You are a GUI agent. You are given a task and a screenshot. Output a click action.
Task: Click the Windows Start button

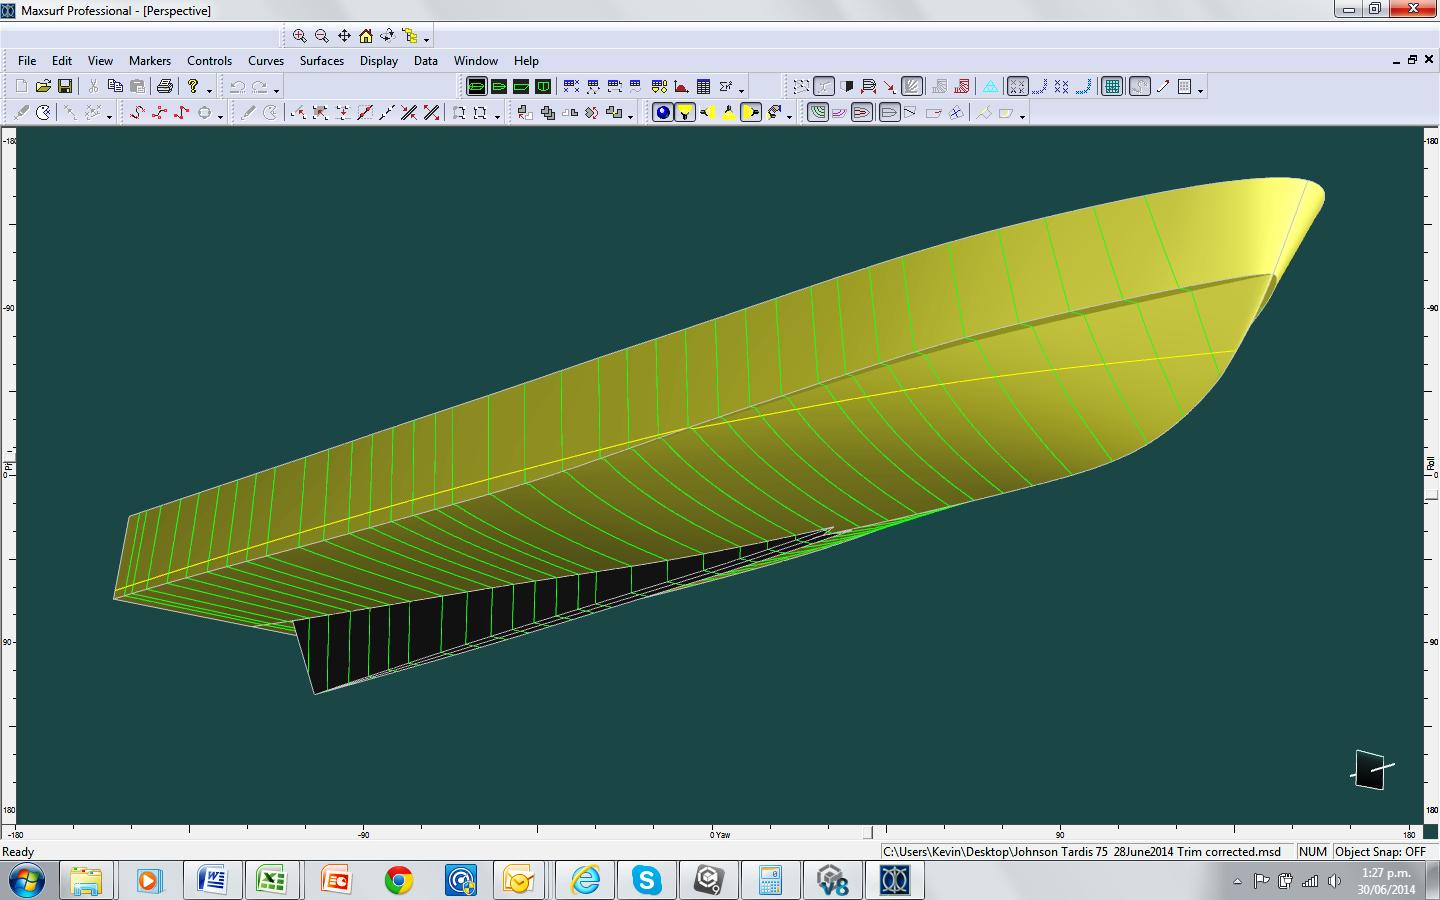25,880
